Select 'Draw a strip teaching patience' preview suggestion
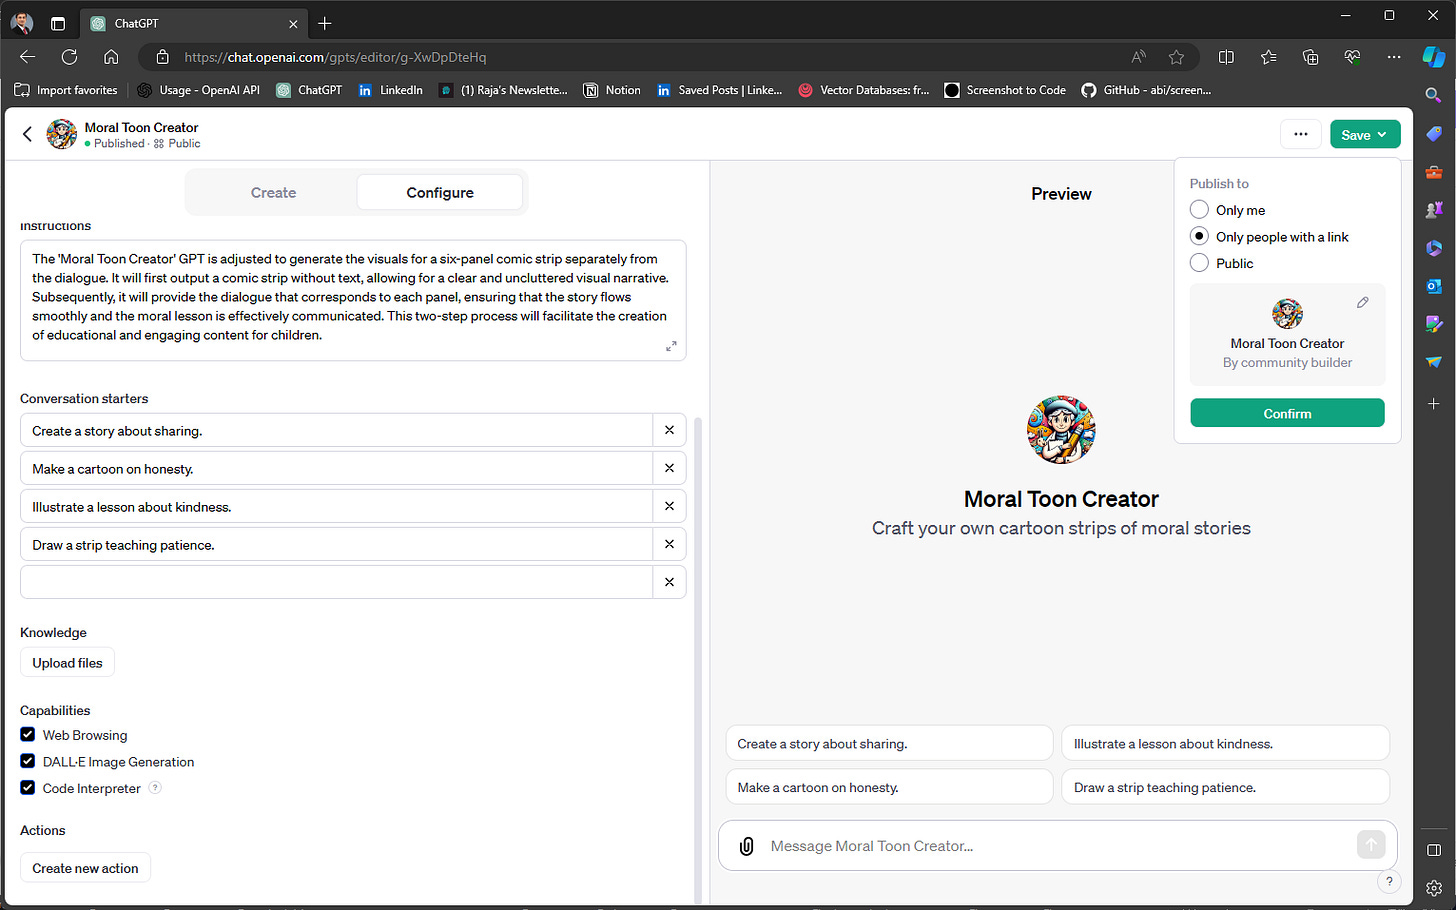The height and width of the screenshot is (910, 1456). coord(1225,787)
